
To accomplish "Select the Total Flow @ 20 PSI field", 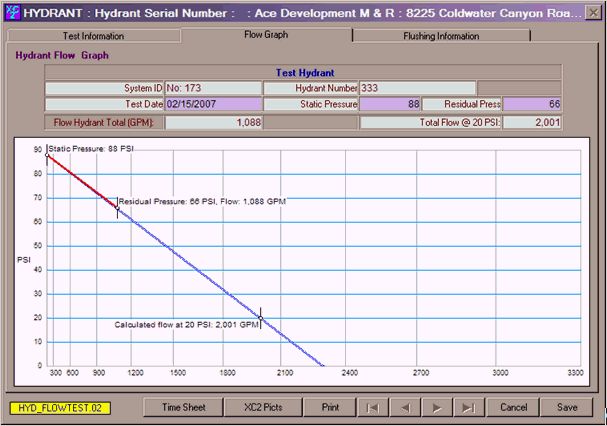I will [x=532, y=122].
